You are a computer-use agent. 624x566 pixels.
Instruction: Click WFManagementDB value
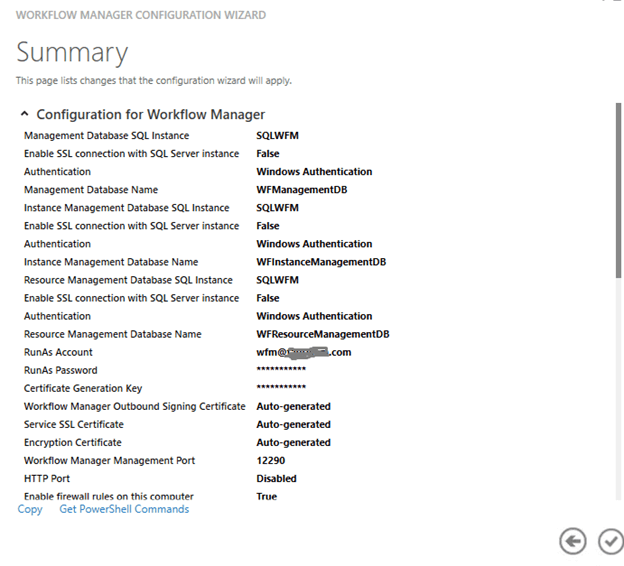[x=302, y=190]
